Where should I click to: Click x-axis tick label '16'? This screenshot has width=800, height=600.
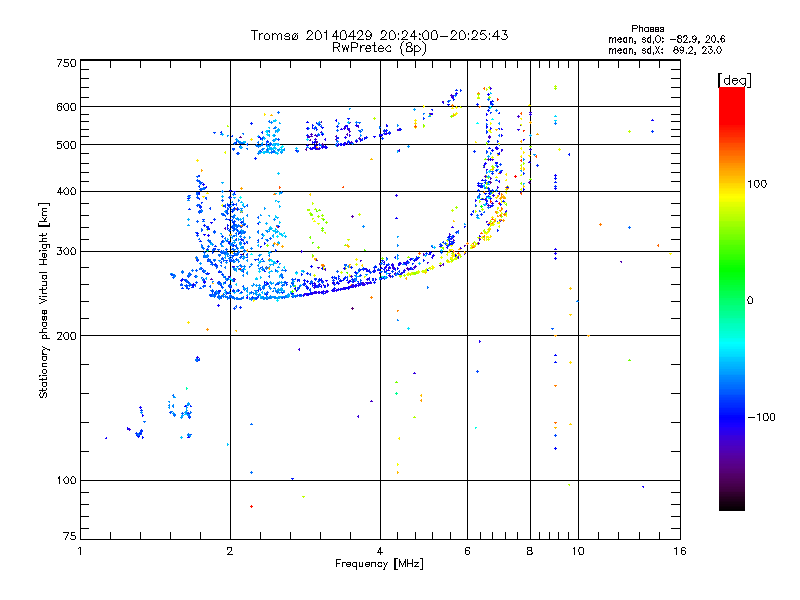(x=680, y=551)
